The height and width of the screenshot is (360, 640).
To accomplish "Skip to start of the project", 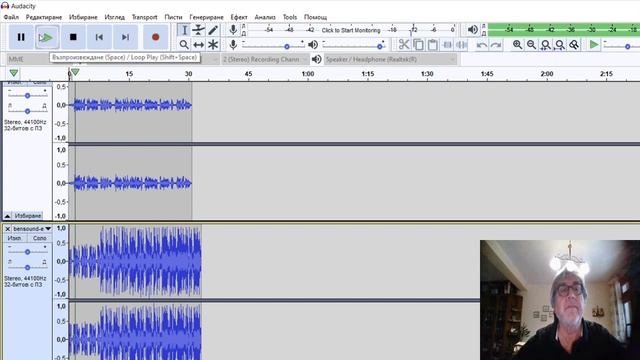I will (x=99, y=37).
